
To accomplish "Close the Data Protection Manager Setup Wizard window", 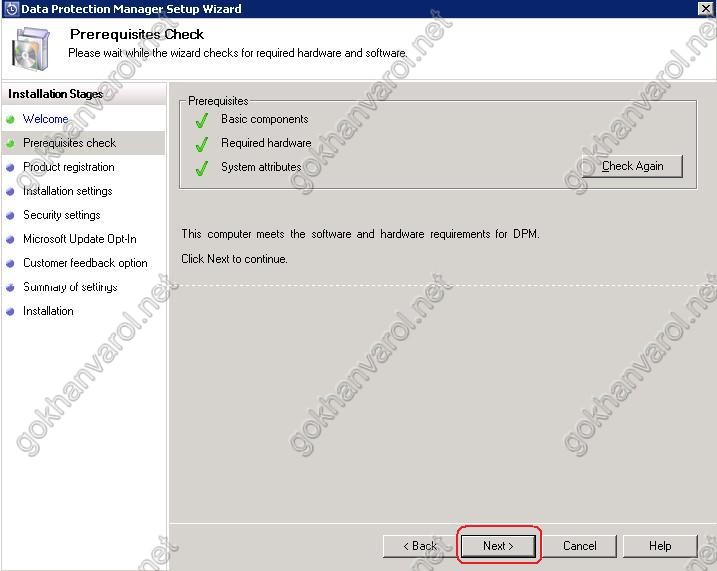I will pyautogui.click(x=705, y=9).
